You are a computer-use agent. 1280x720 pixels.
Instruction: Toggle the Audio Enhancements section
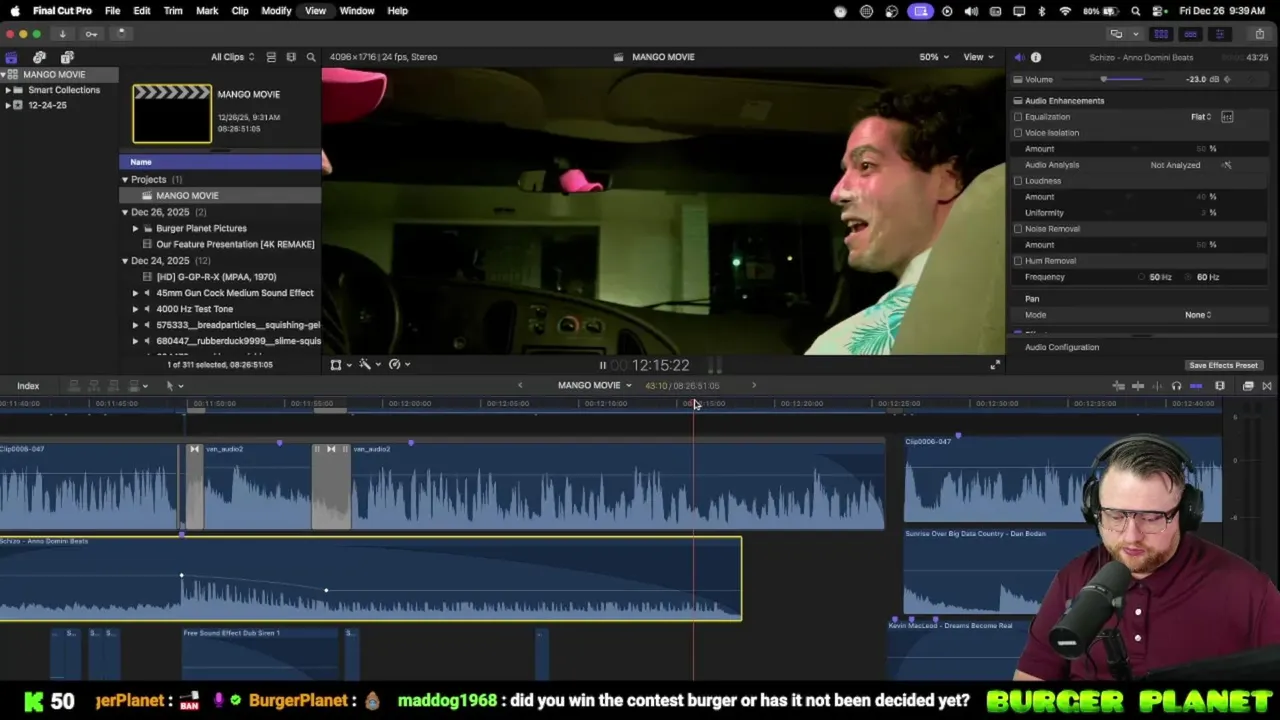click(1018, 101)
